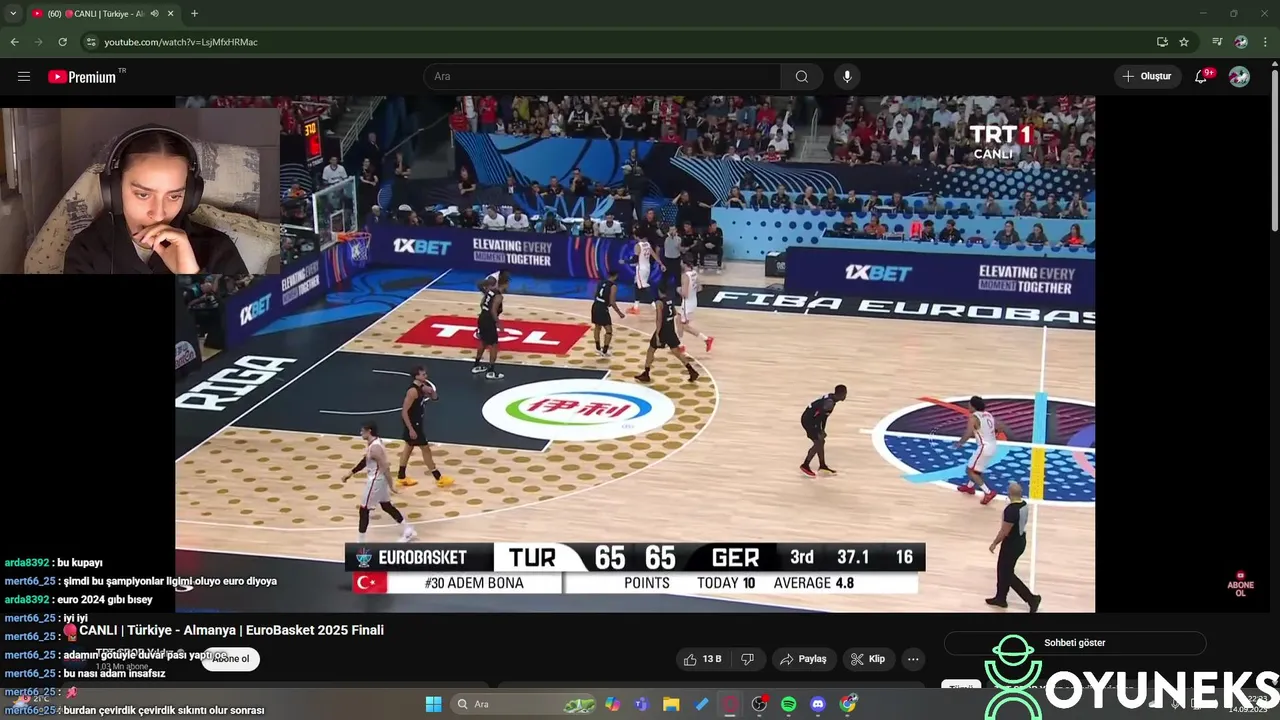Go back to previous browser page
The height and width of the screenshot is (720, 1280).
click(x=14, y=42)
